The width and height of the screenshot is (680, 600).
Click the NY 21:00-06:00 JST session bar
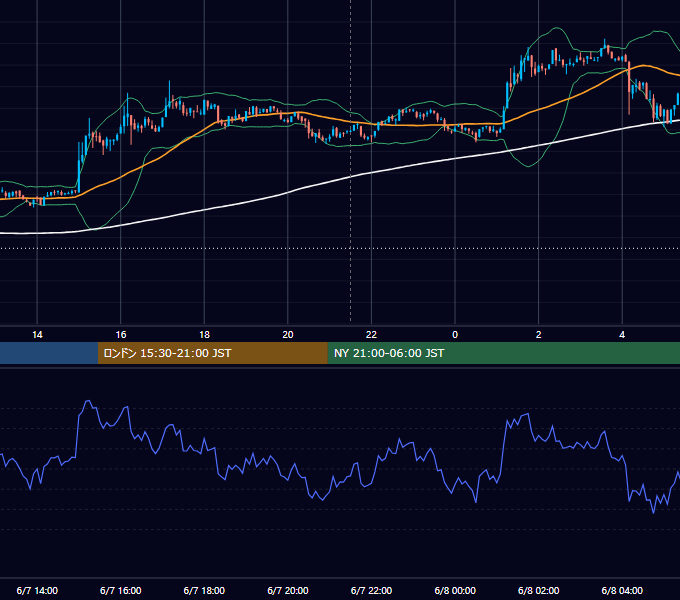coord(503,353)
